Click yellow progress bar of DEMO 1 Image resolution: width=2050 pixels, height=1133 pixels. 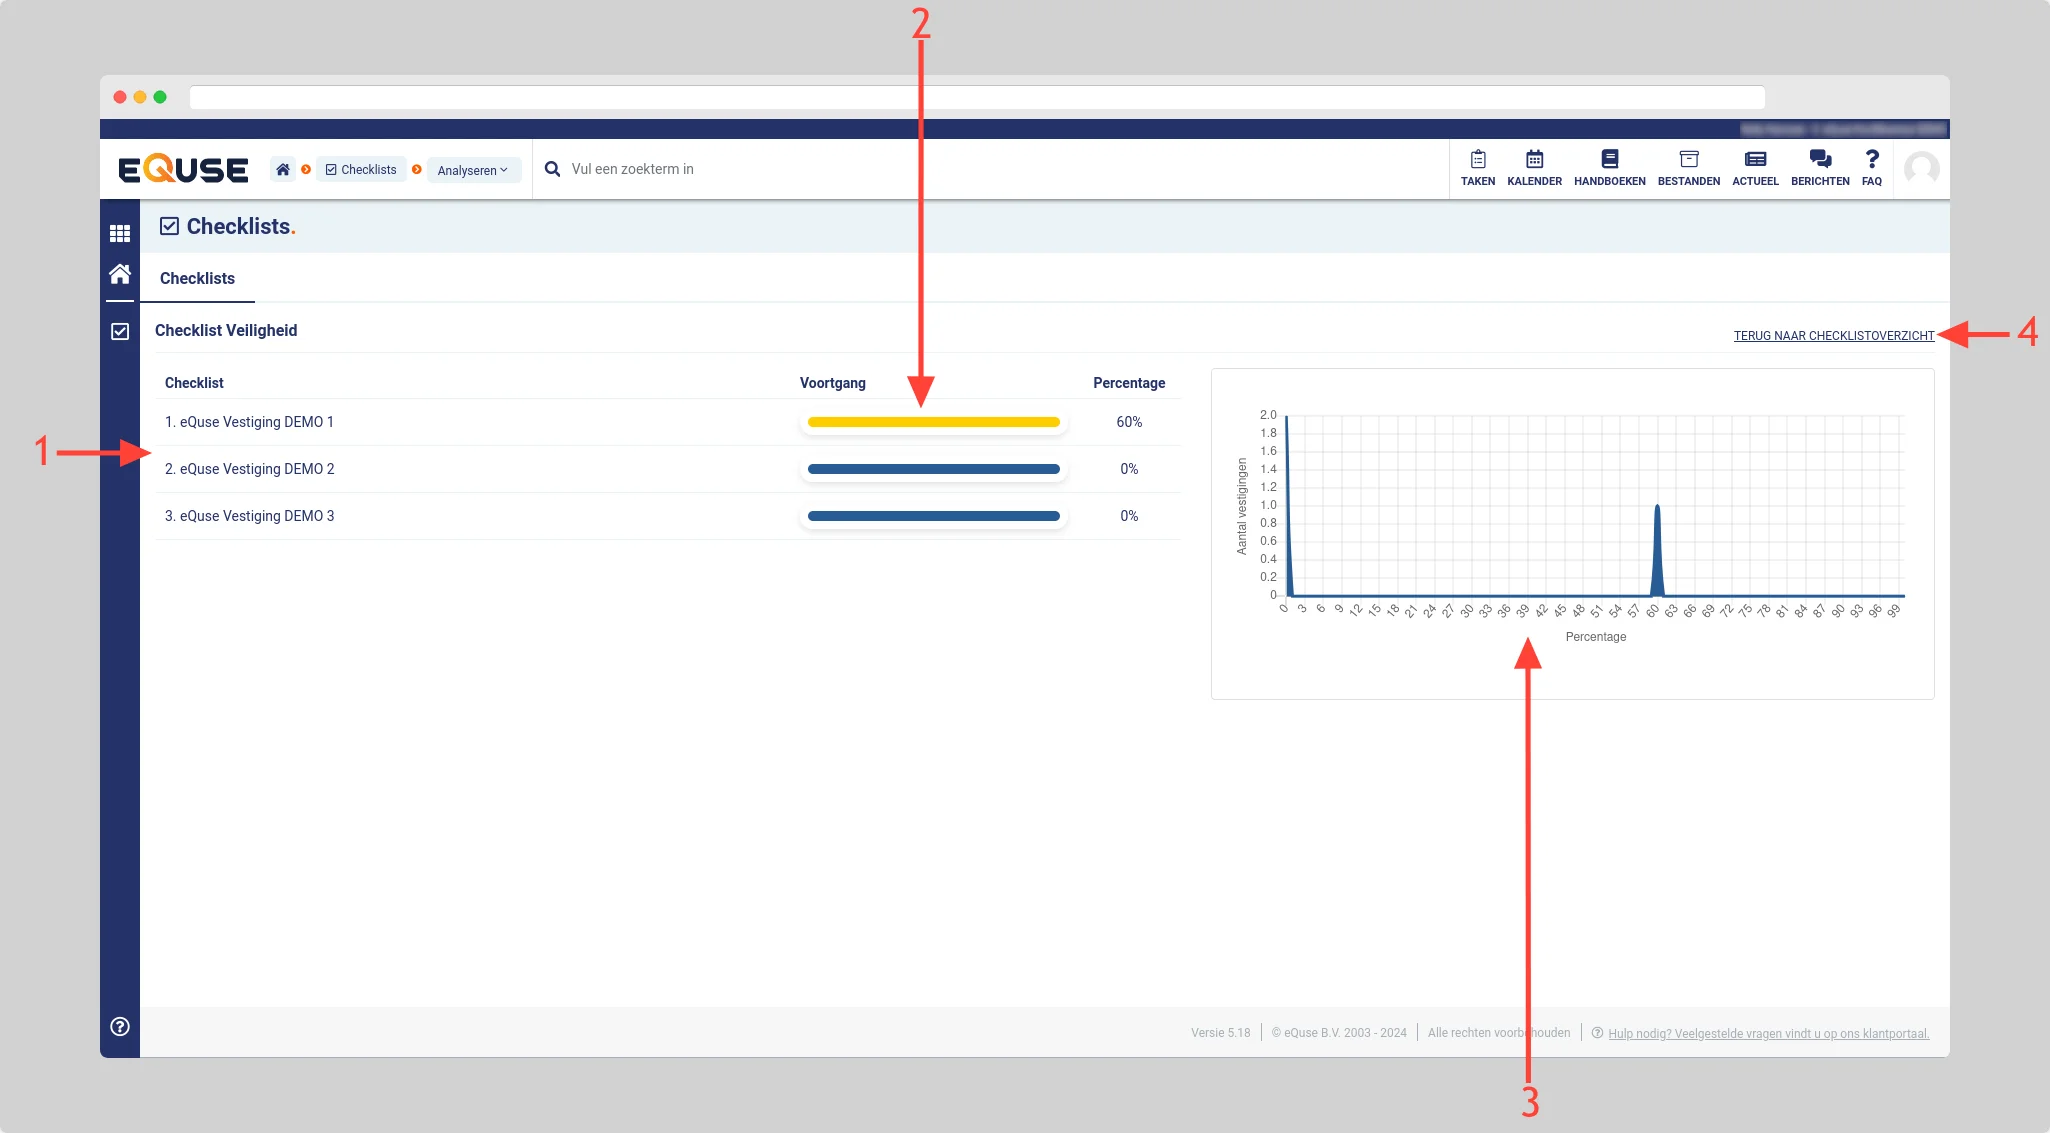(x=933, y=422)
